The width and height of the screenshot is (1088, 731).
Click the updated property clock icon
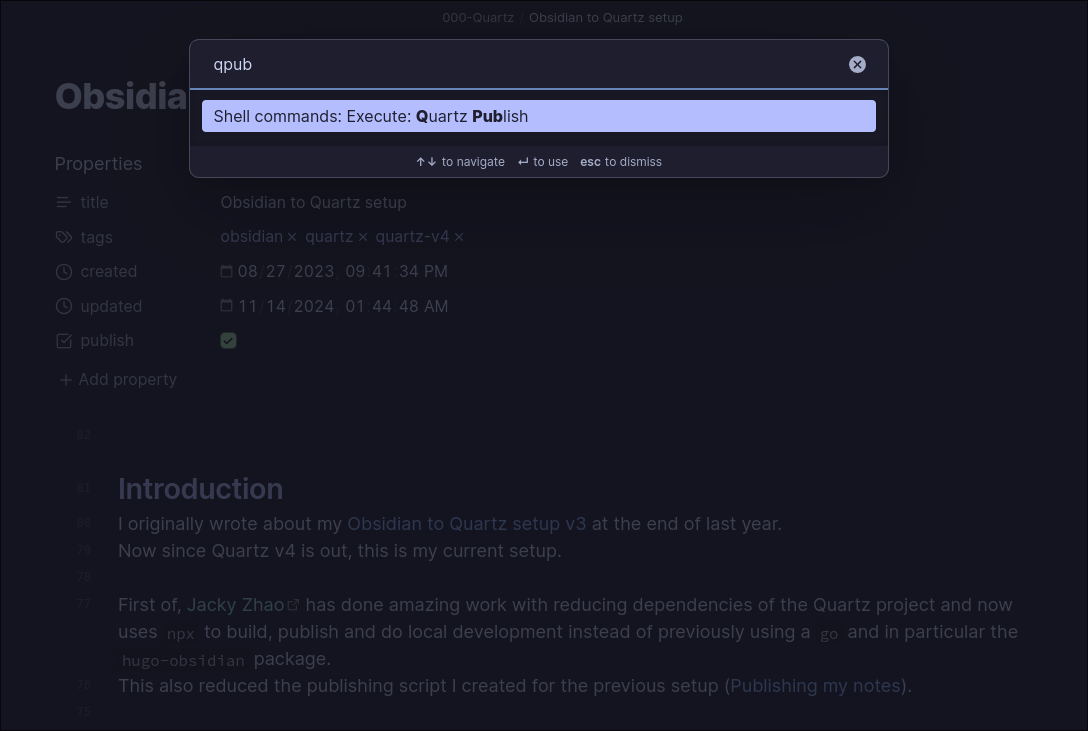64,306
